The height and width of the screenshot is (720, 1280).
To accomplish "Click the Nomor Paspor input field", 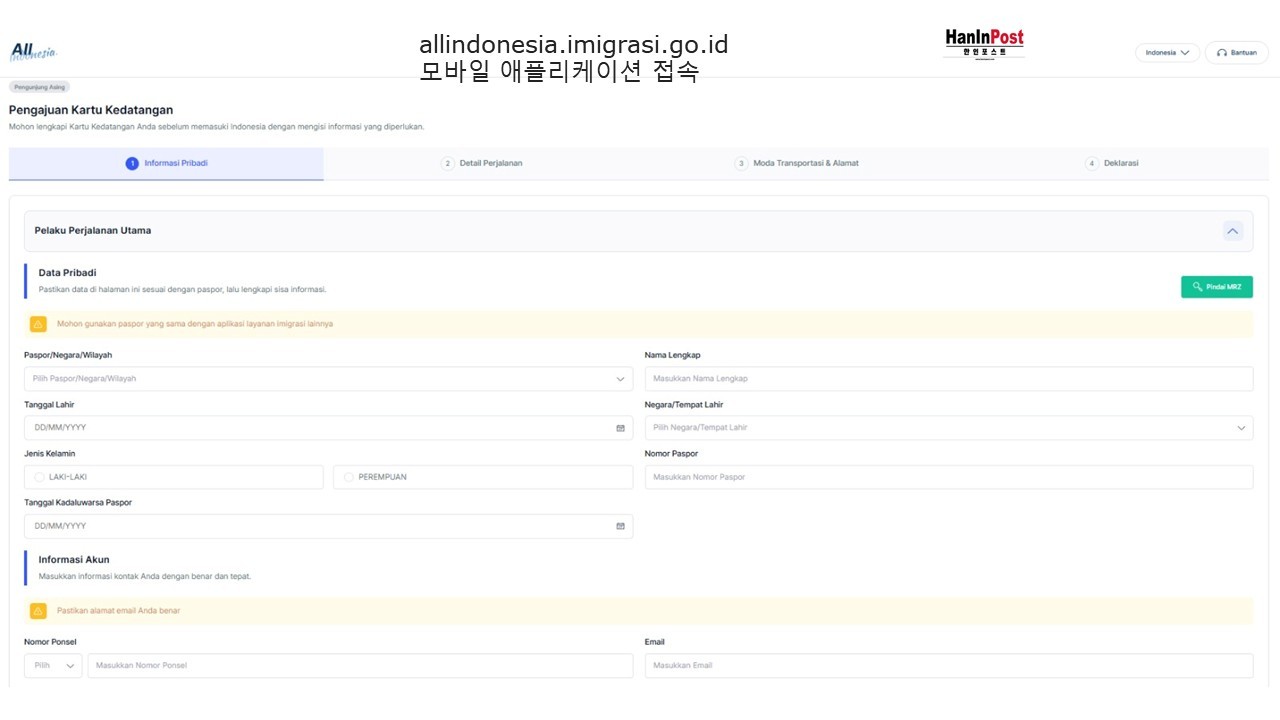I will click(x=948, y=477).
